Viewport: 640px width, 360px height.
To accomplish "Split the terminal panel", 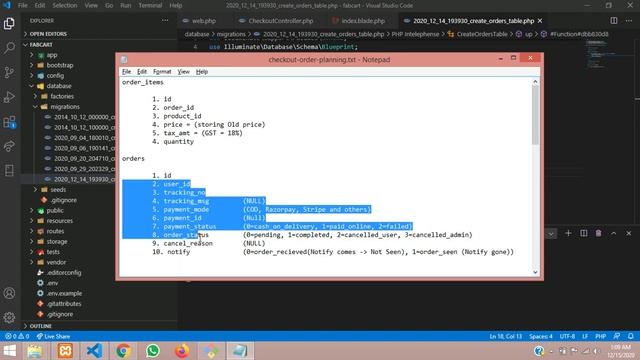I will (x=584, y=233).
